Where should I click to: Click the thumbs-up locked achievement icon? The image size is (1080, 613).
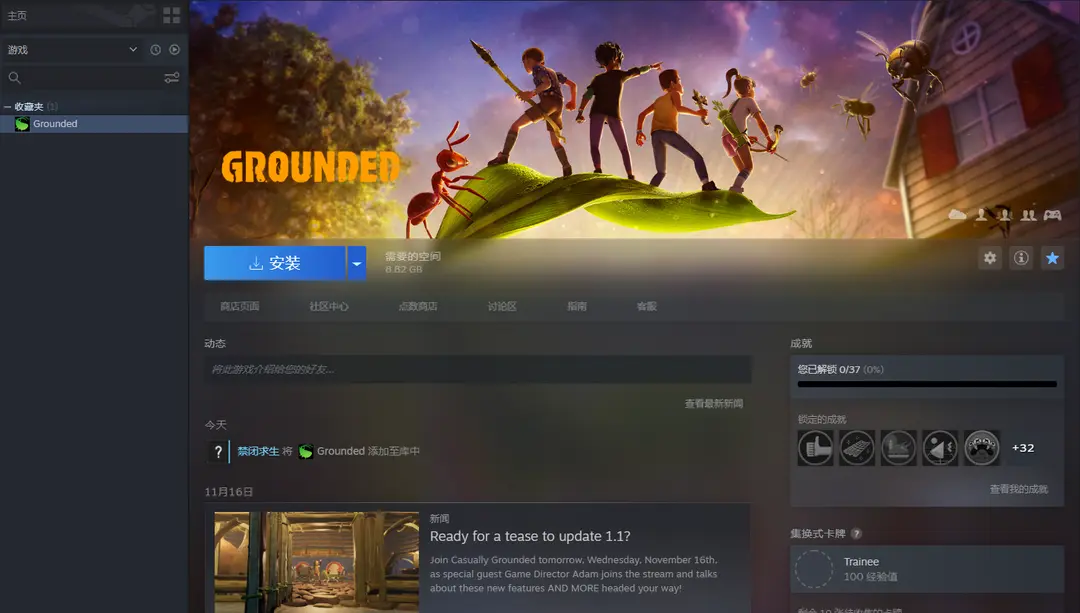(816, 448)
